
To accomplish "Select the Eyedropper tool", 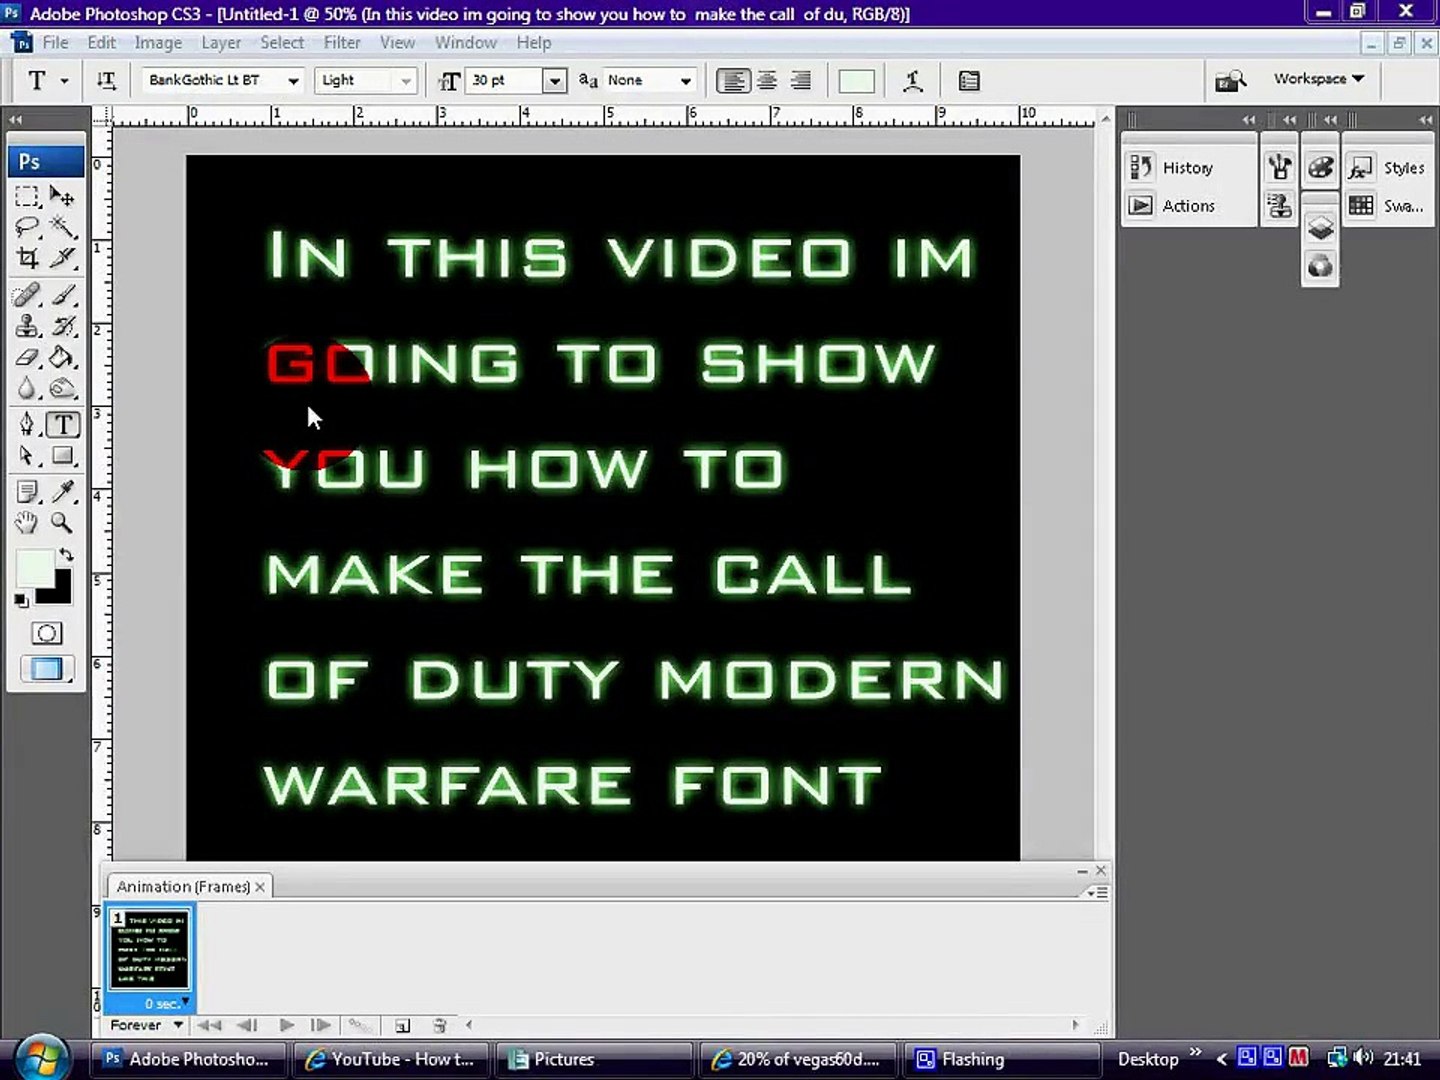I will tap(62, 491).
